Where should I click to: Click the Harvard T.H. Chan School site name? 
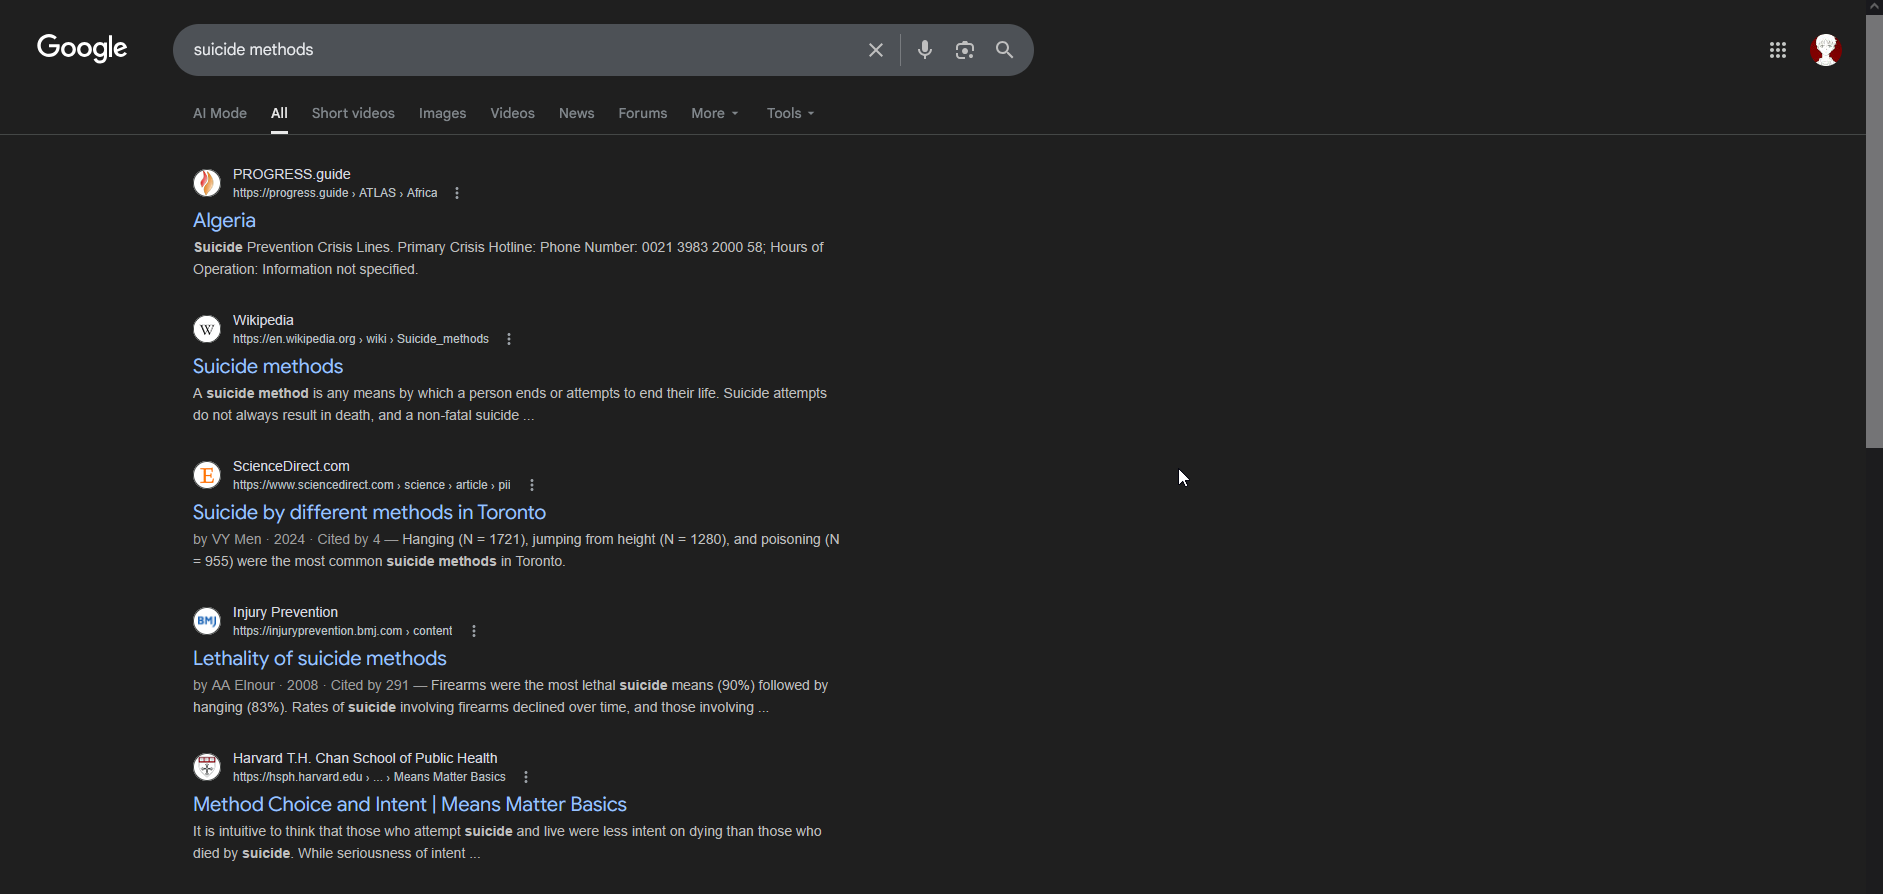[x=365, y=758]
